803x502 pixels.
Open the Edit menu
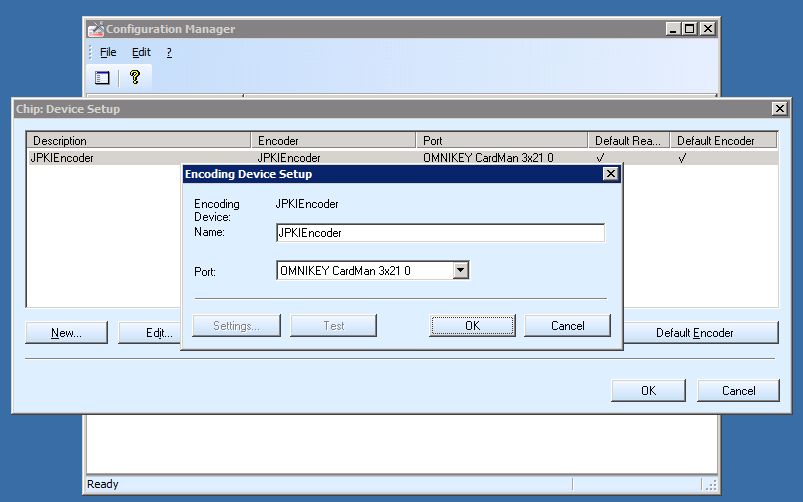pyautogui.click(x=141, y=52)
